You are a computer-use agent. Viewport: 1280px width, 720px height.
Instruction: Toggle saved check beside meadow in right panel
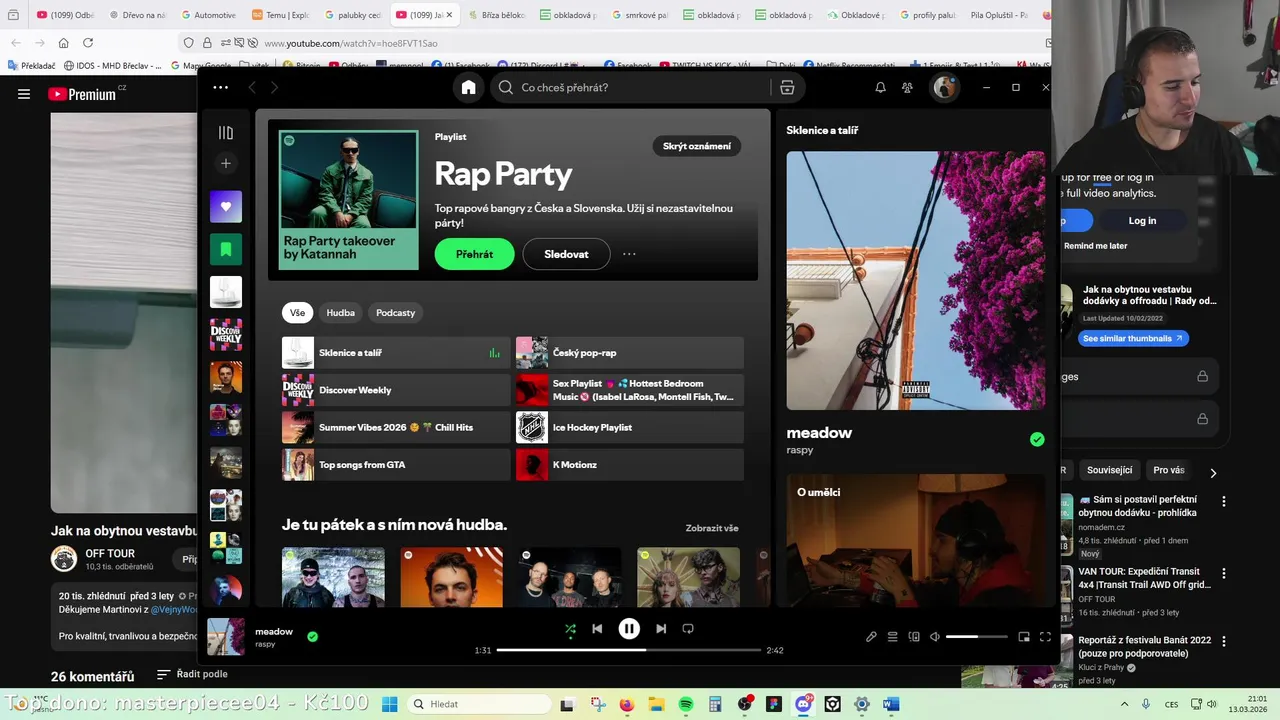point(1037,439)
